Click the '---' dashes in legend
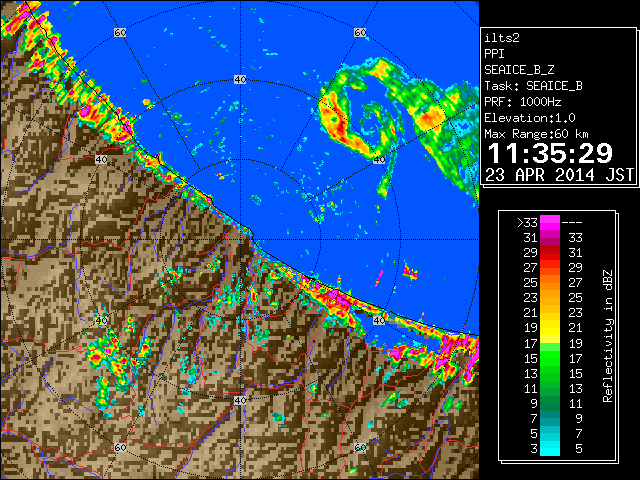Viewport: 640px width, 480px height. [572, 223]
